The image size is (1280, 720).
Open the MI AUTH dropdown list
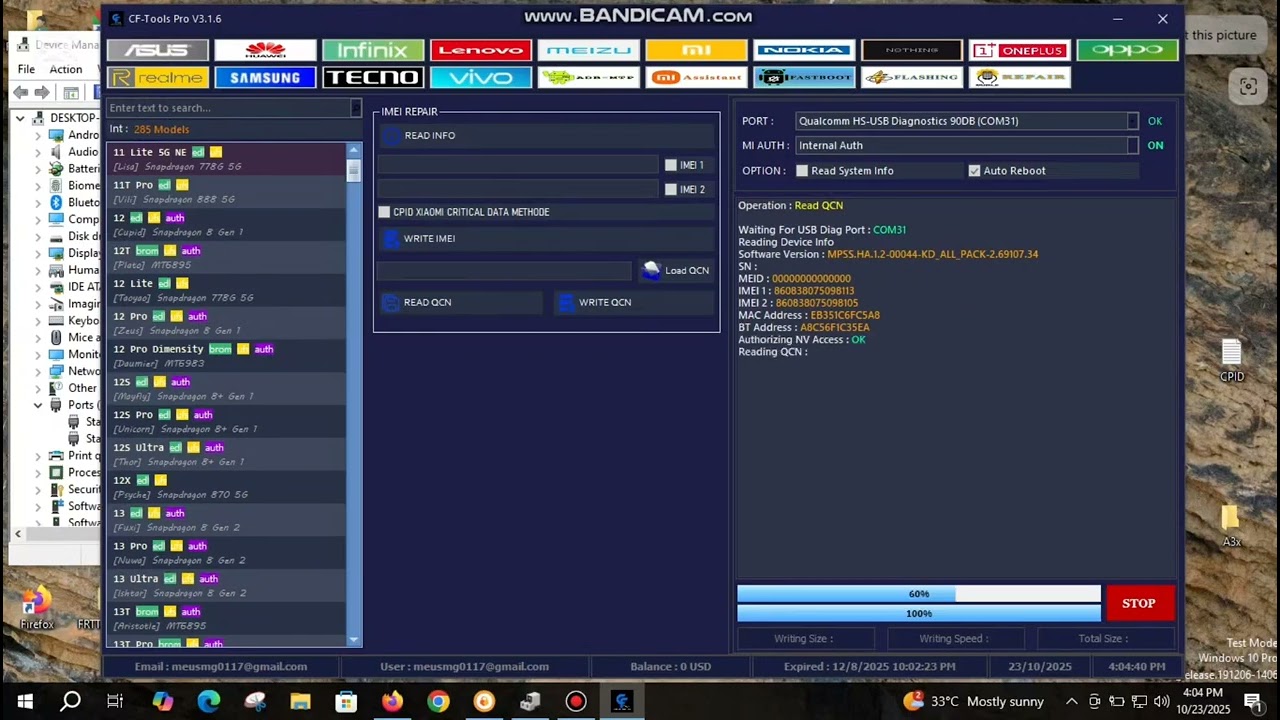[x=1132, y=145]
